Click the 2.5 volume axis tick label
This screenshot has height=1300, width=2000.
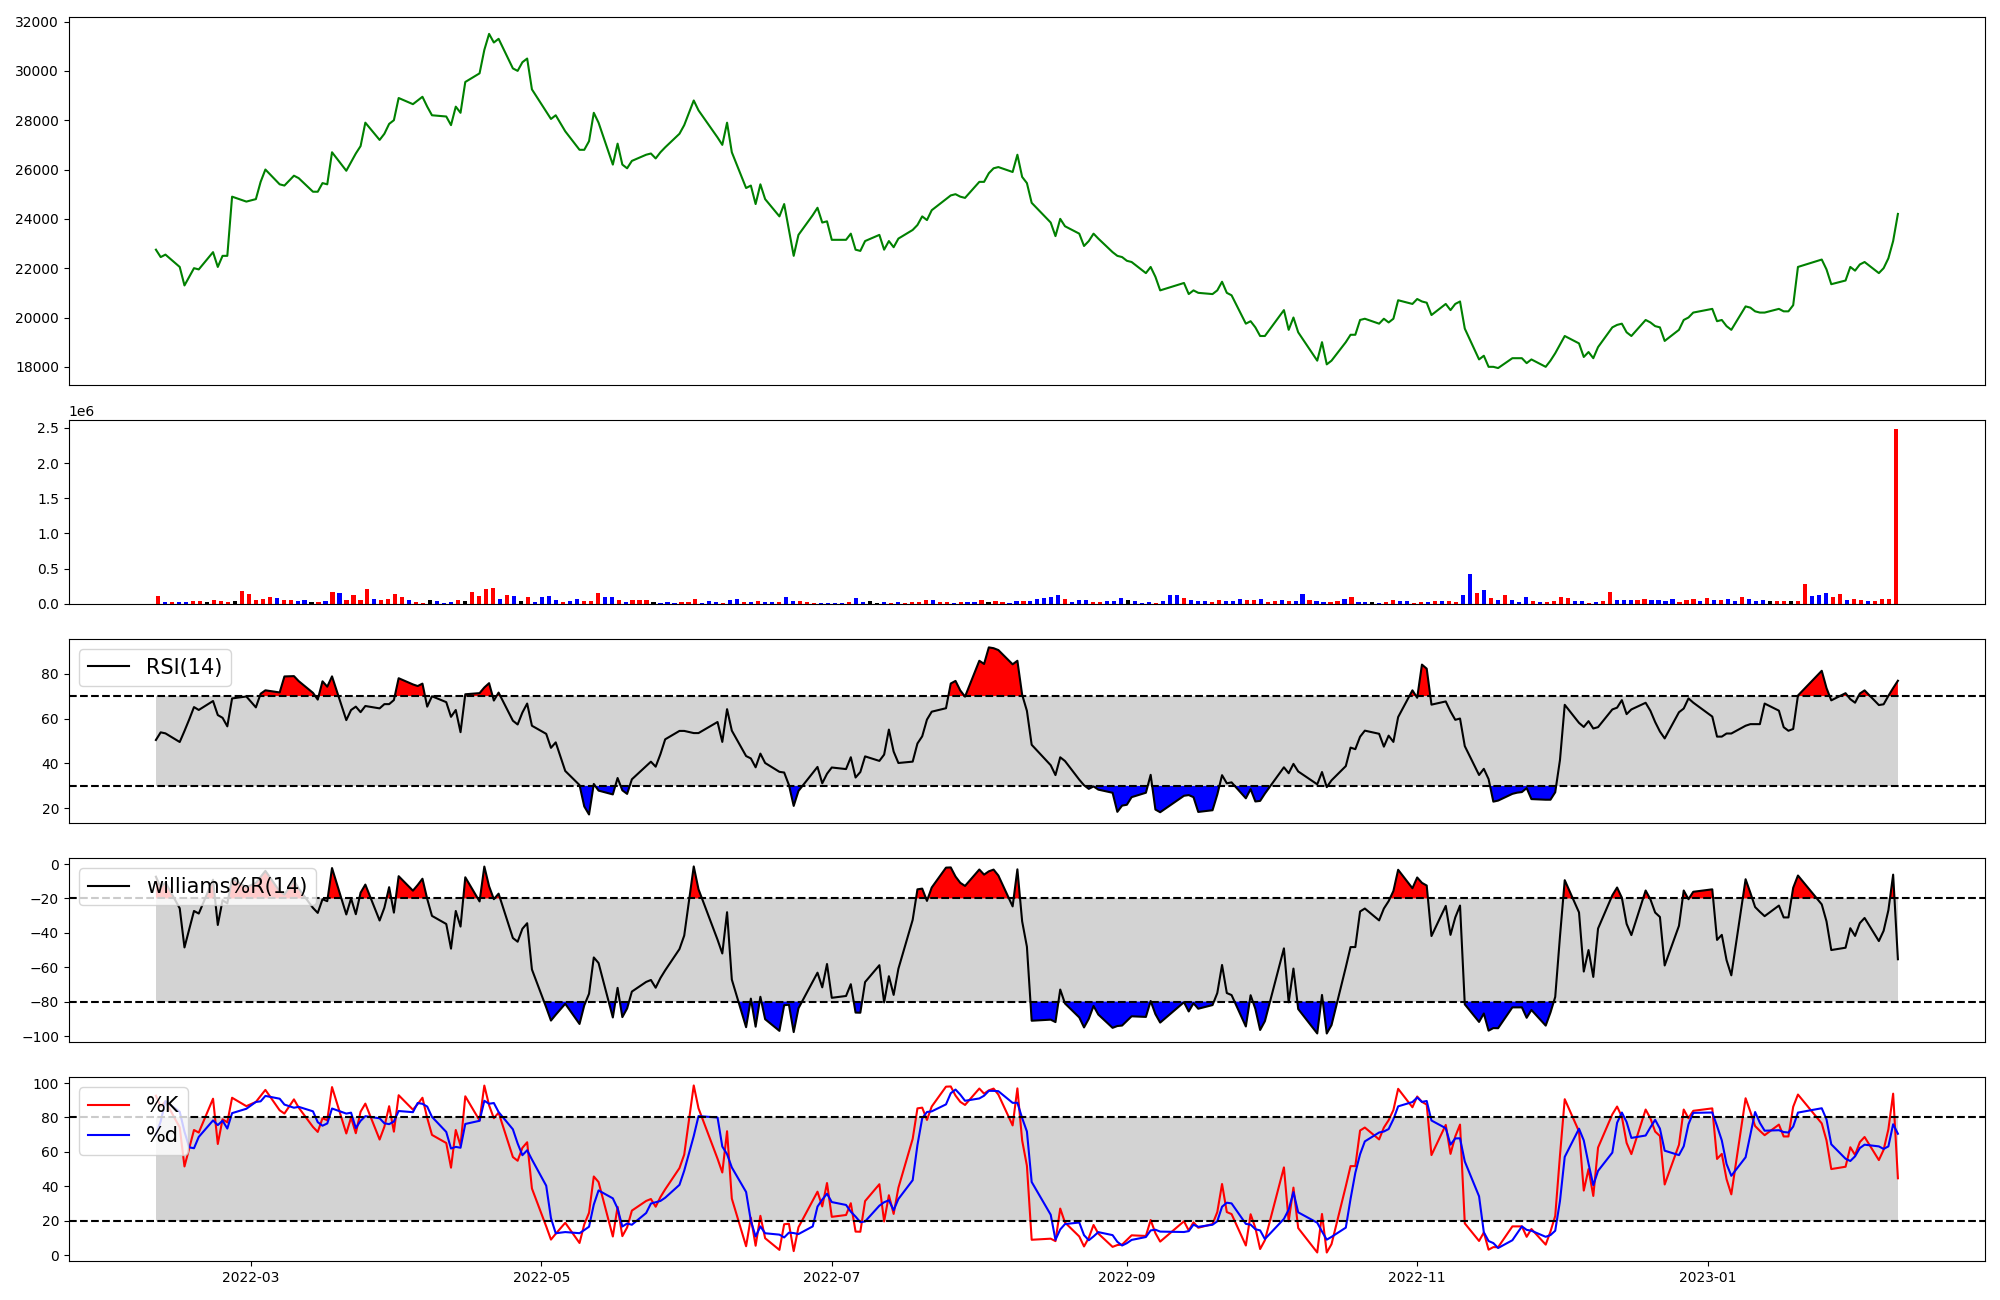pos(49,429)
